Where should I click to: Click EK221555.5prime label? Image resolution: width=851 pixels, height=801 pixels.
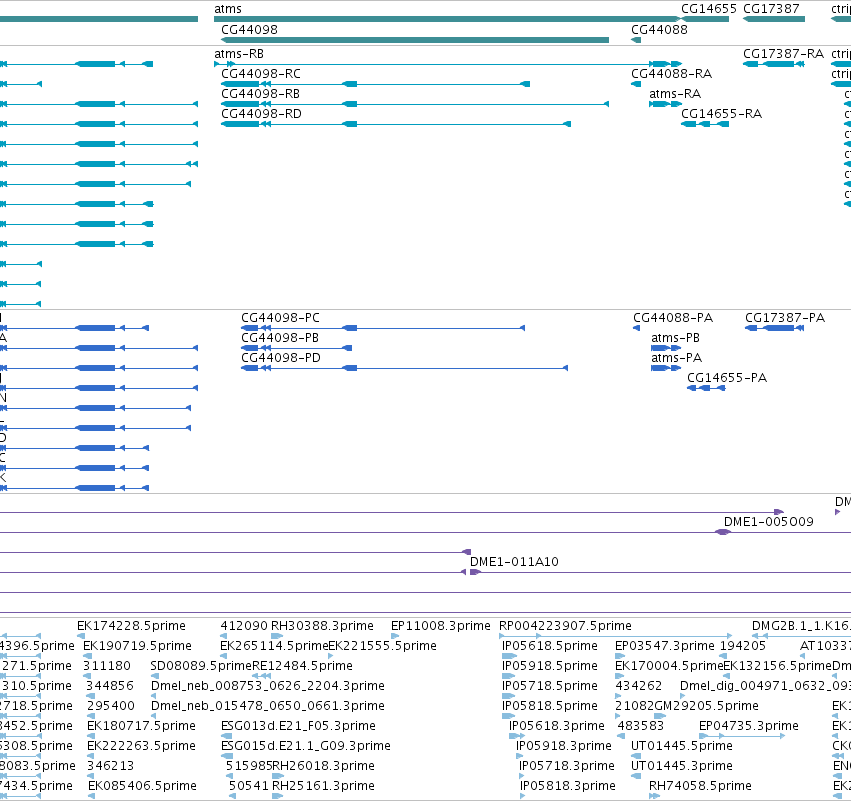(382, 646)
